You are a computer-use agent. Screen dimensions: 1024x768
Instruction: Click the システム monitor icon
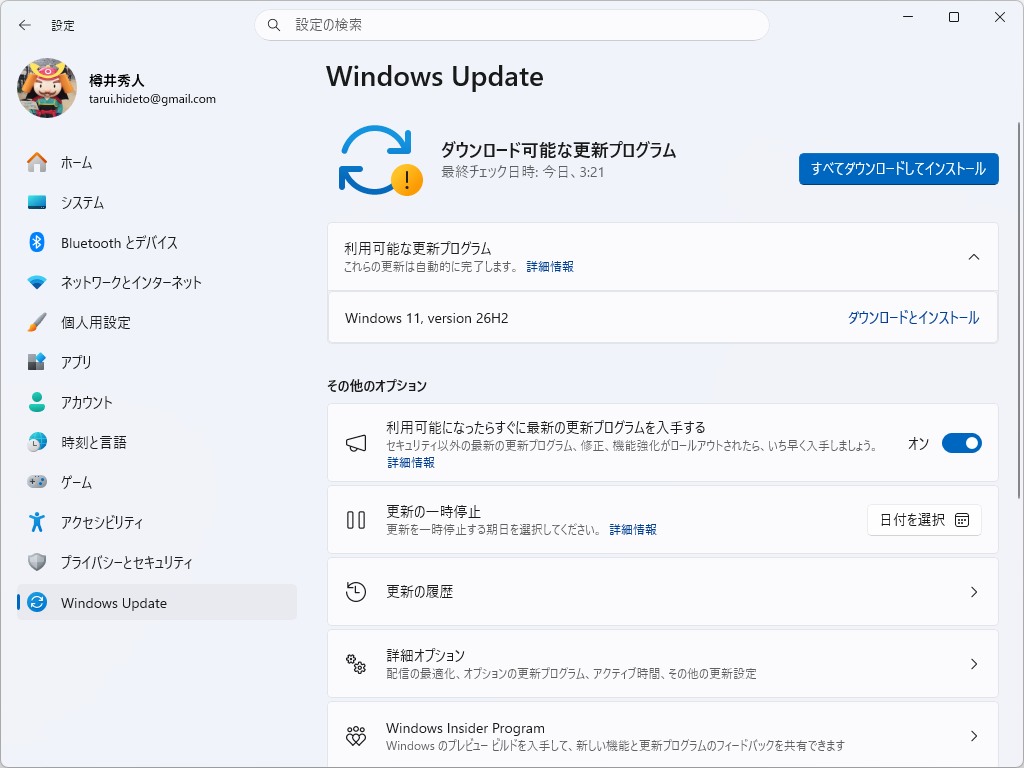(37, 202)
